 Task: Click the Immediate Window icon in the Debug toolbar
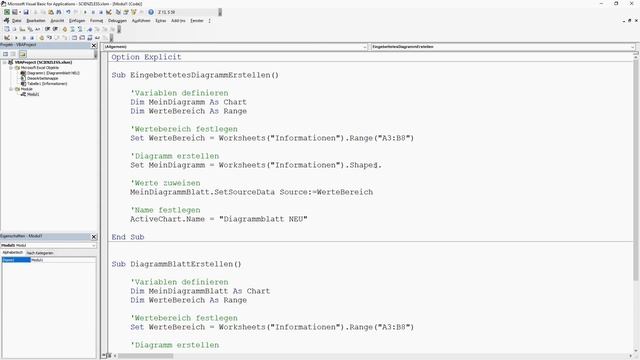(x=82, y=38)
